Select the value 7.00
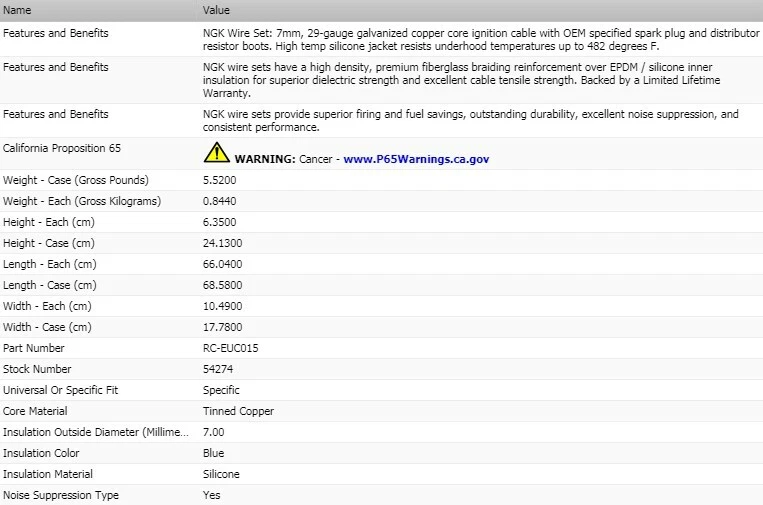The height and width of the screenshot is (505, 763). (214, 432)
